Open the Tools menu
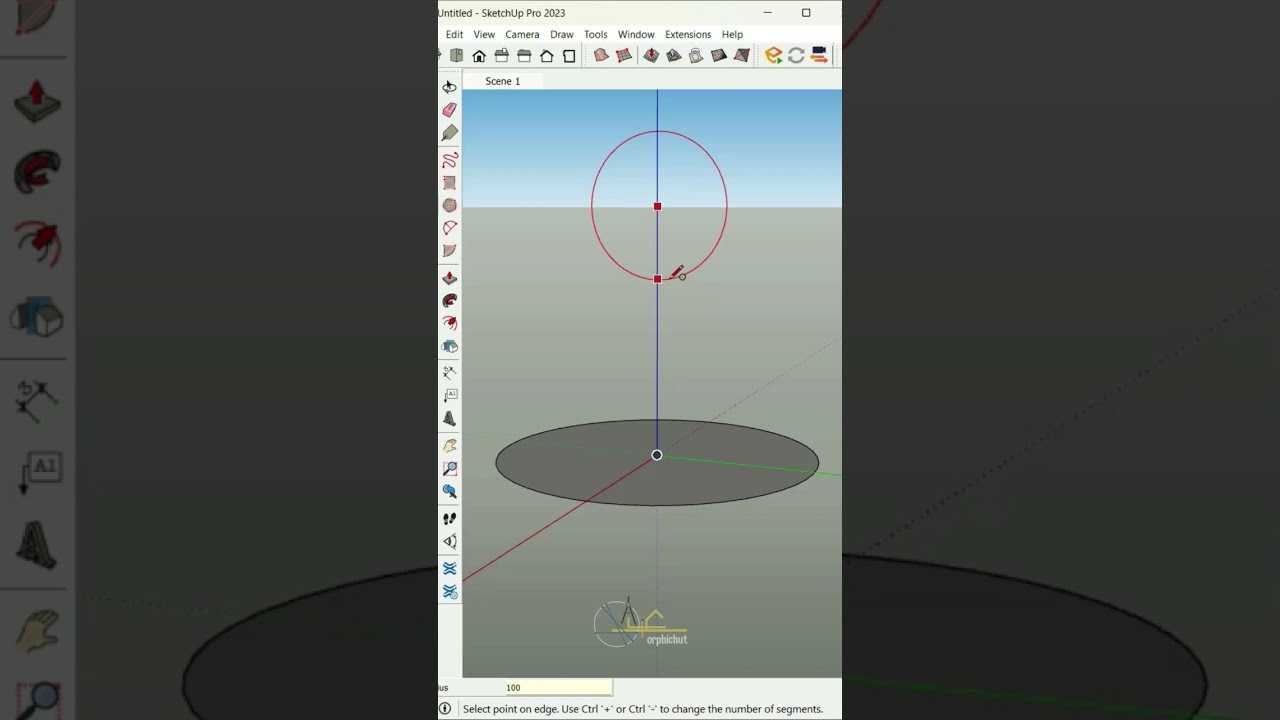Viewport: 1280px width, 720px height. click(595, 34)
